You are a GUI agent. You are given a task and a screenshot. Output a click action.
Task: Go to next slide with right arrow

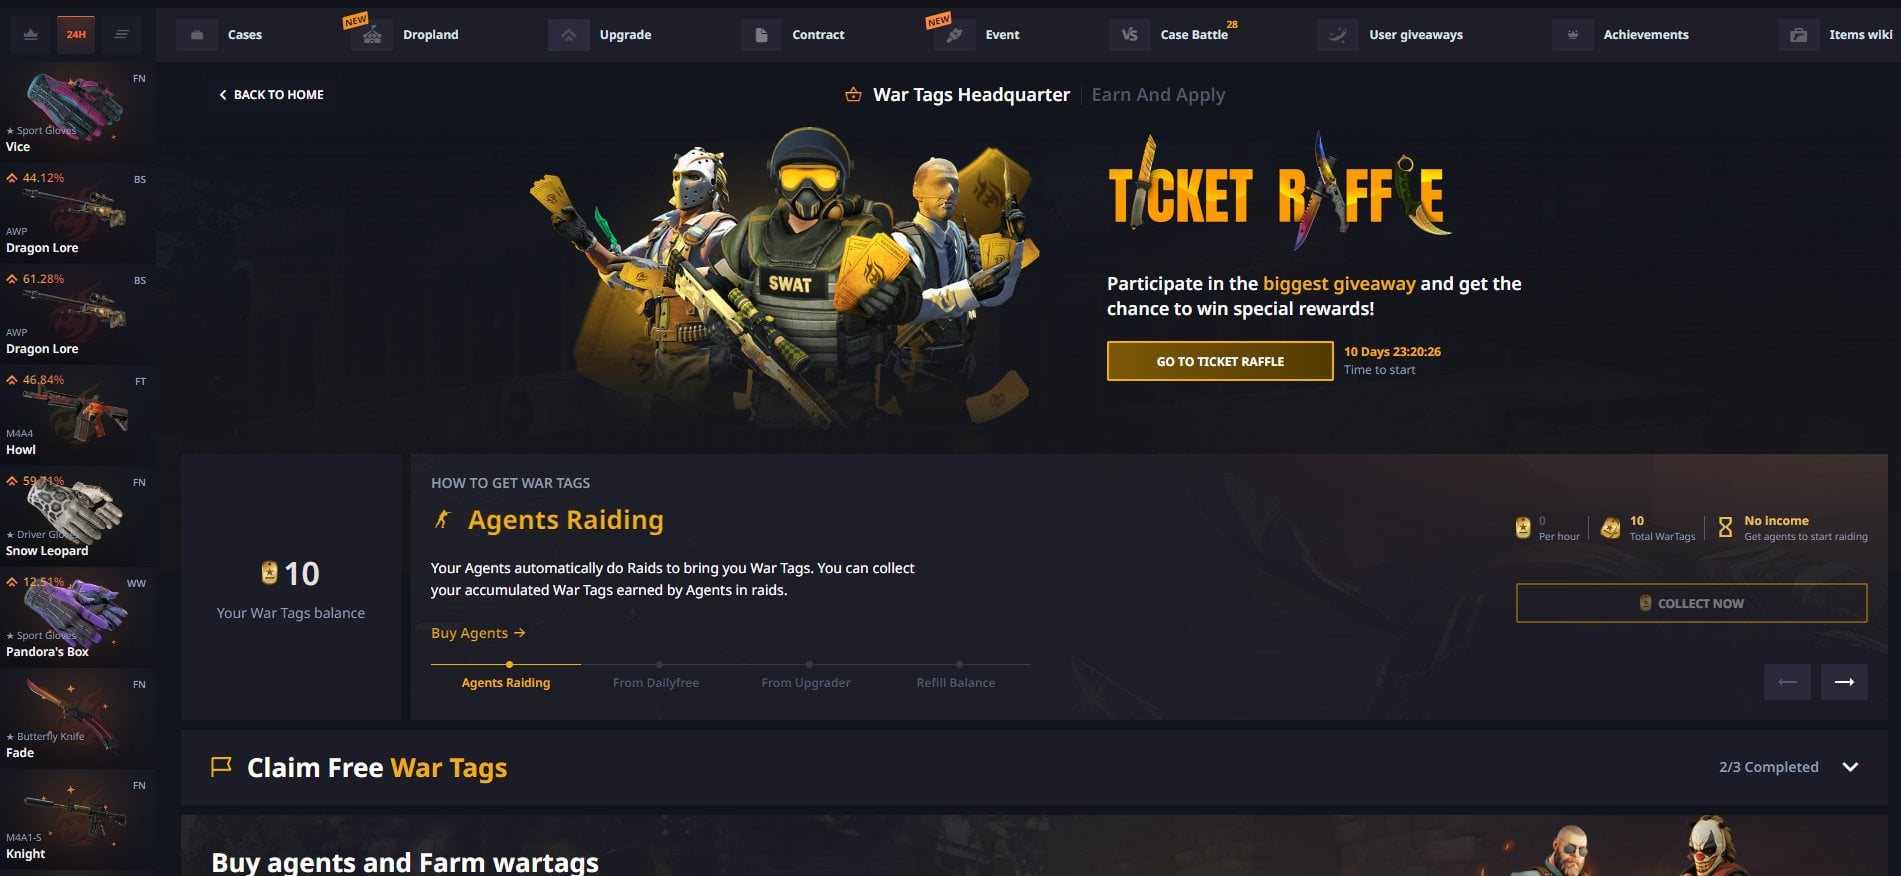[1844, 682]
